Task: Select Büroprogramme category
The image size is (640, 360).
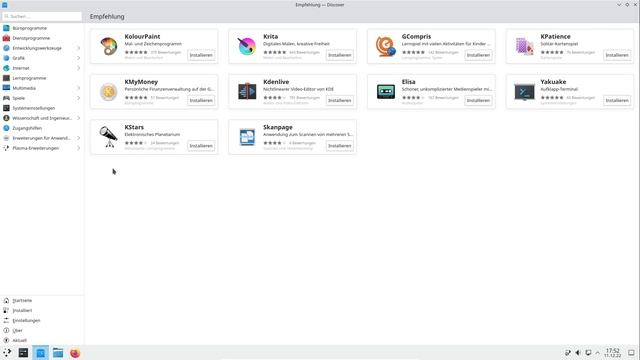Action: pyautogui.click(x=42, y=28)
